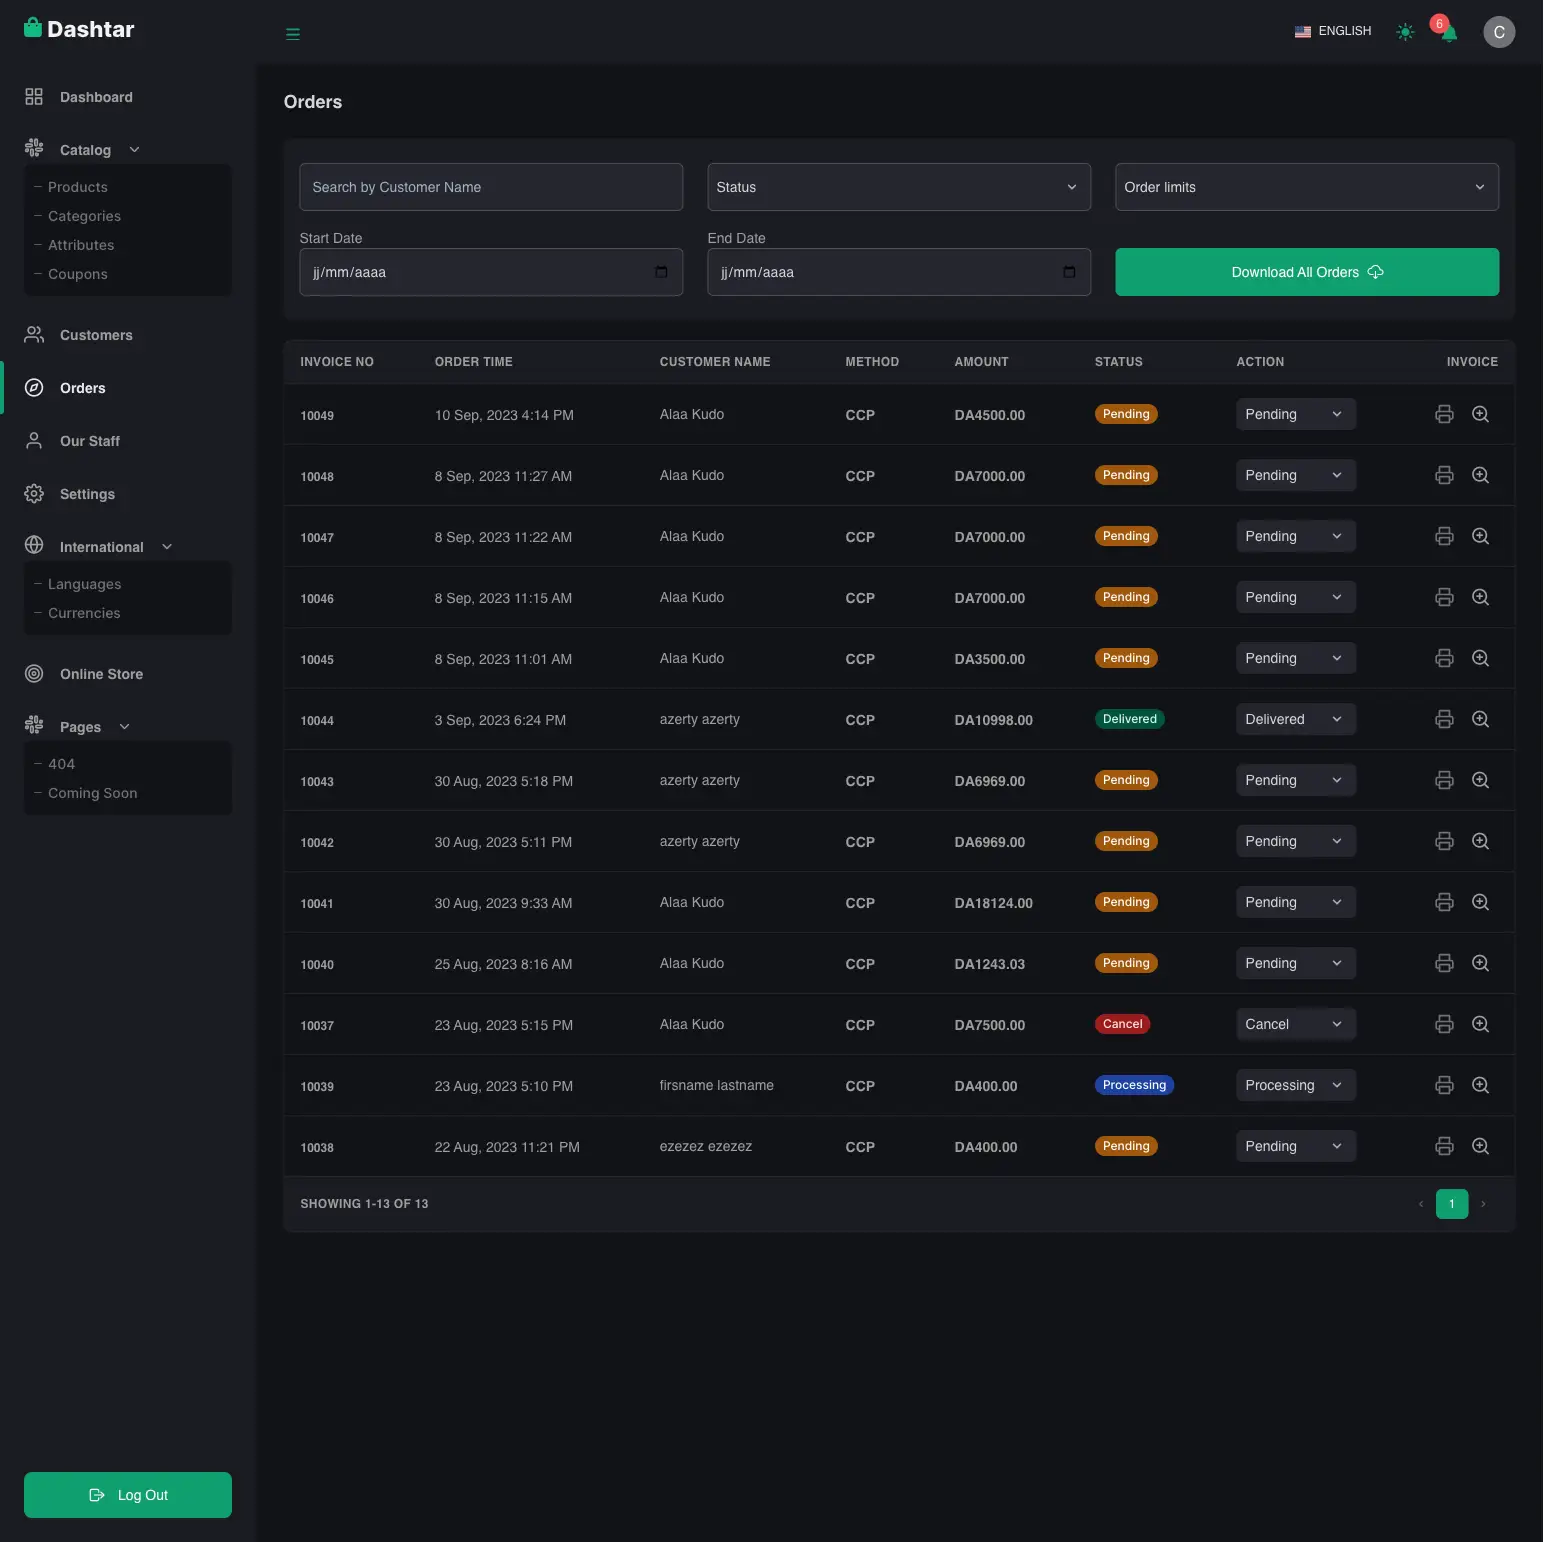Go to Customers in the sidebar
This screenshot has height=1542, width=1544.
point(96,335)
